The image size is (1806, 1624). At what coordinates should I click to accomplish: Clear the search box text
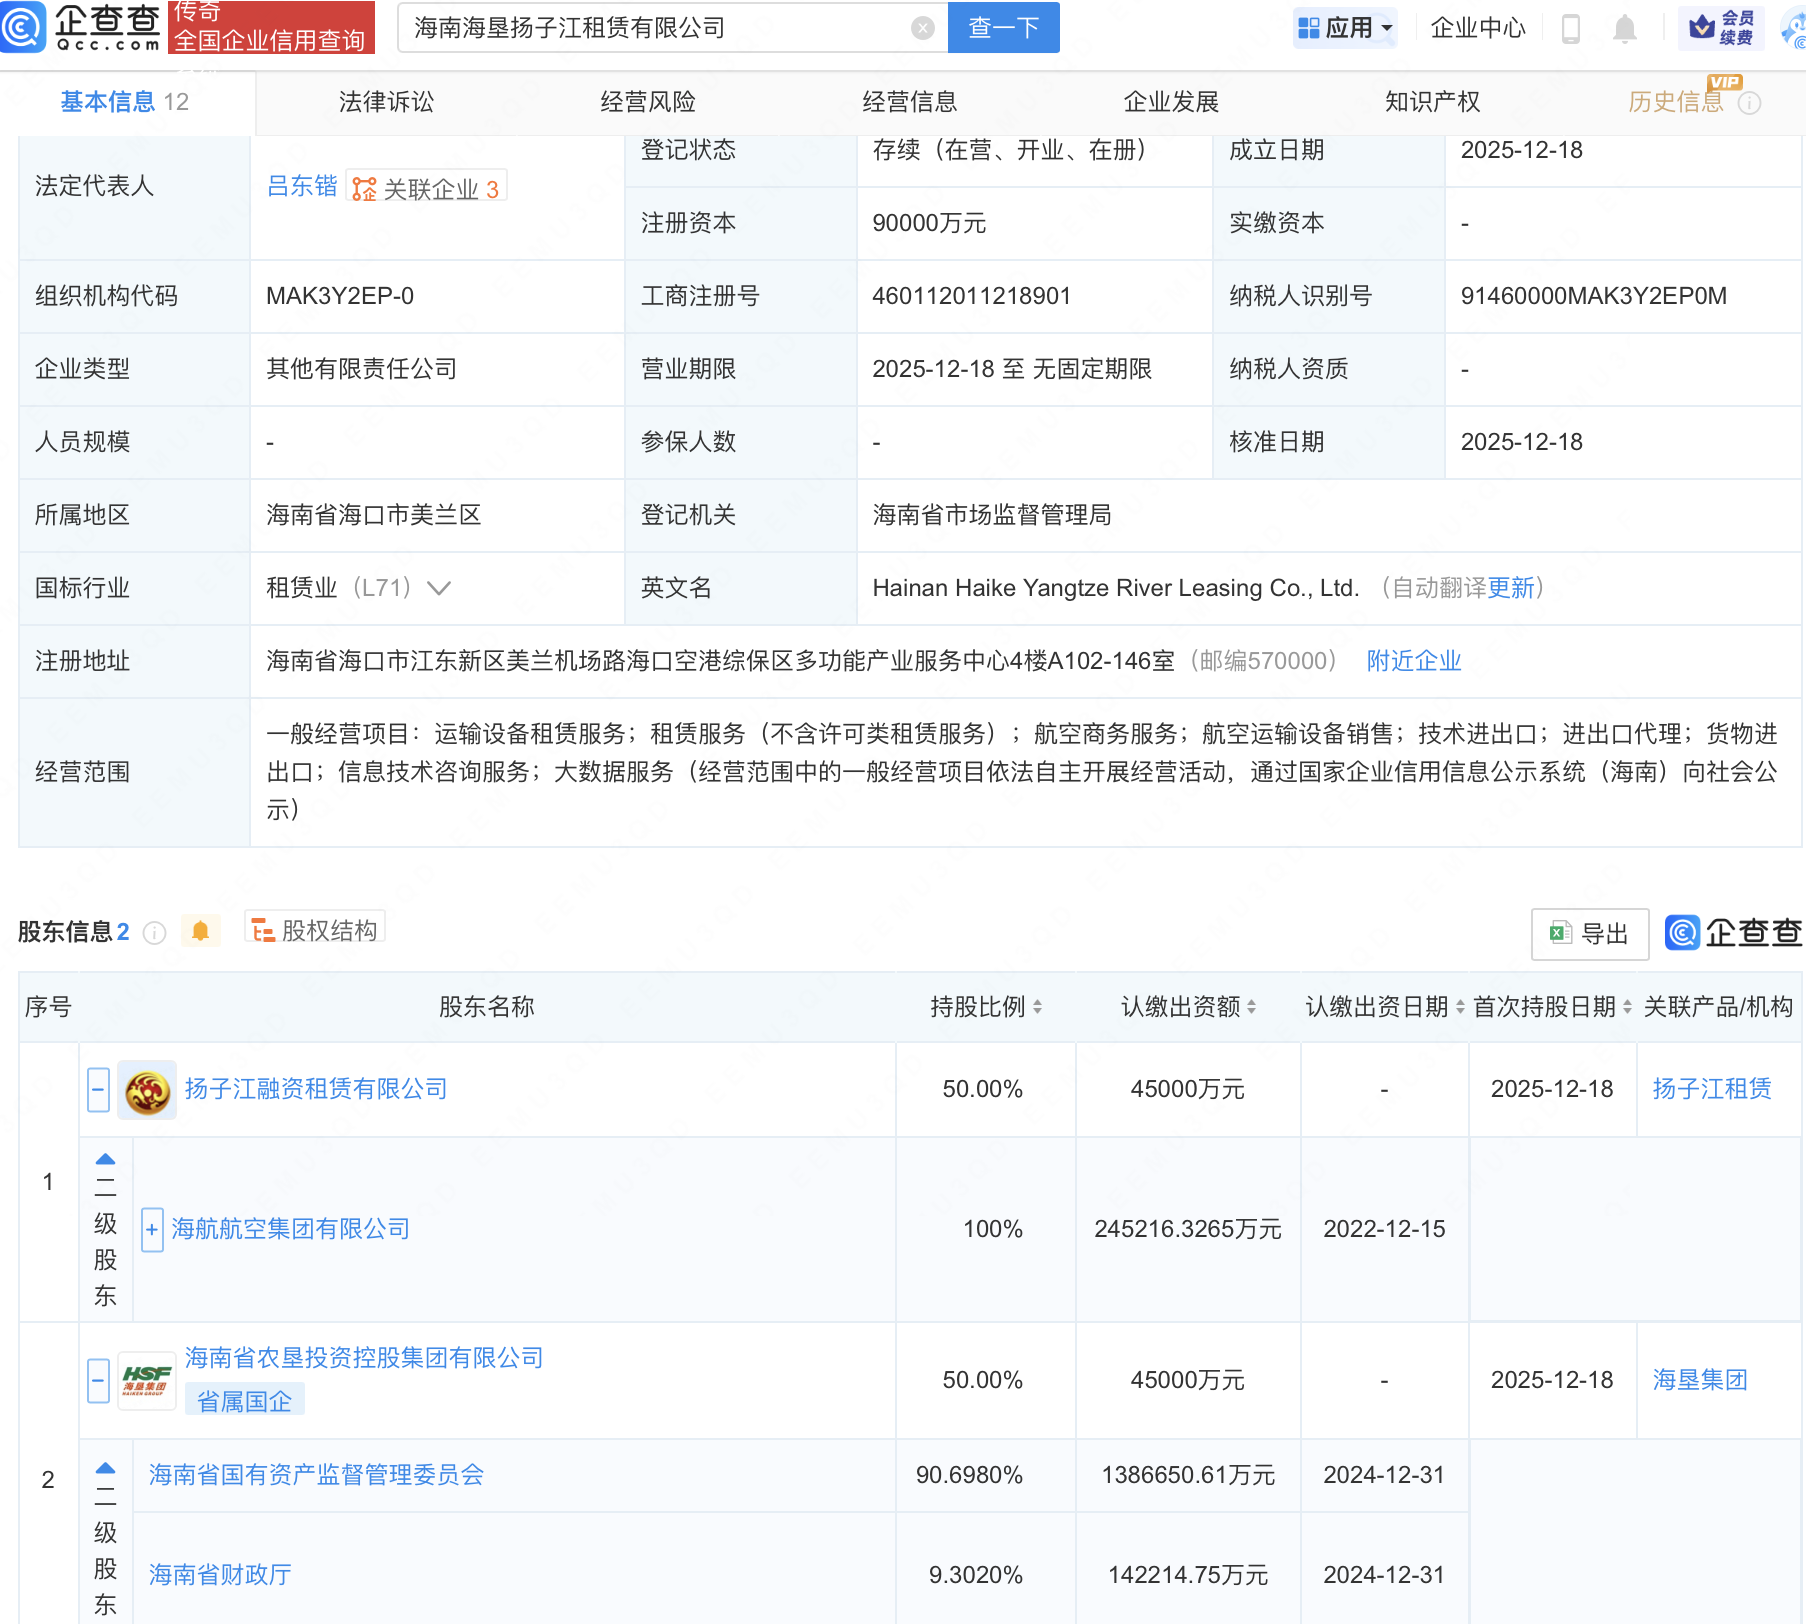point(922,28)
